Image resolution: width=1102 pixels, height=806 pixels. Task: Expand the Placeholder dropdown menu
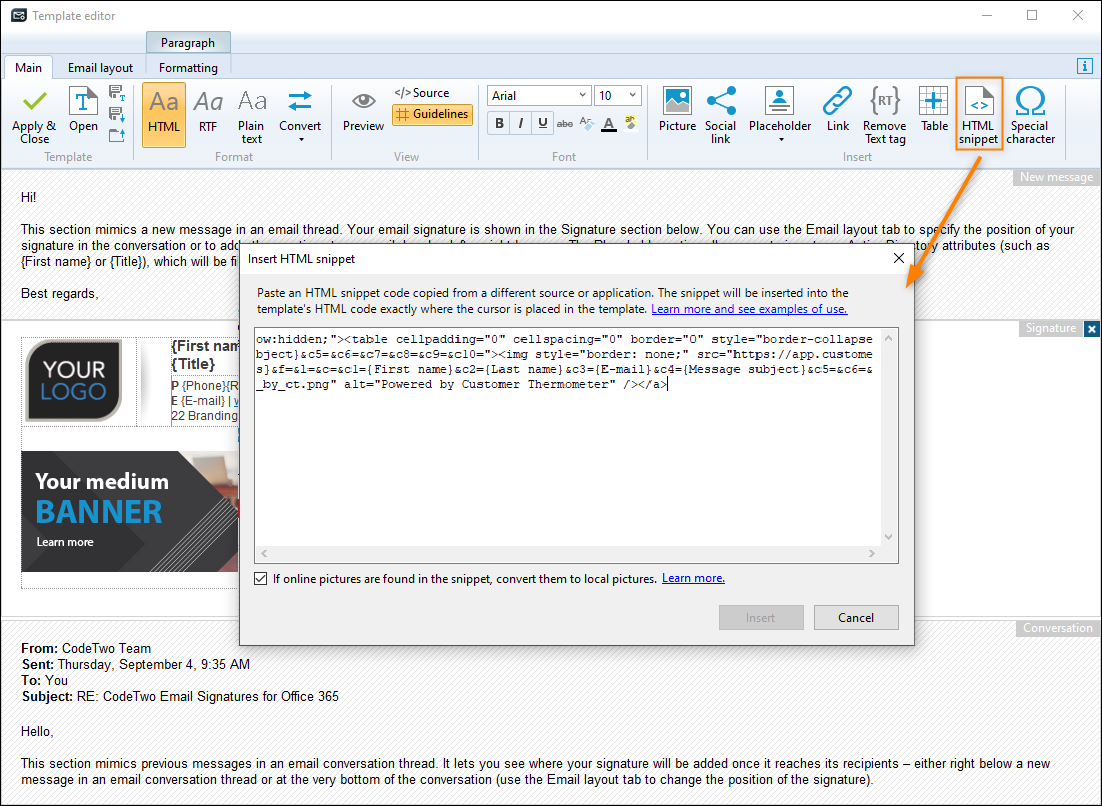[x=780, y=115]
